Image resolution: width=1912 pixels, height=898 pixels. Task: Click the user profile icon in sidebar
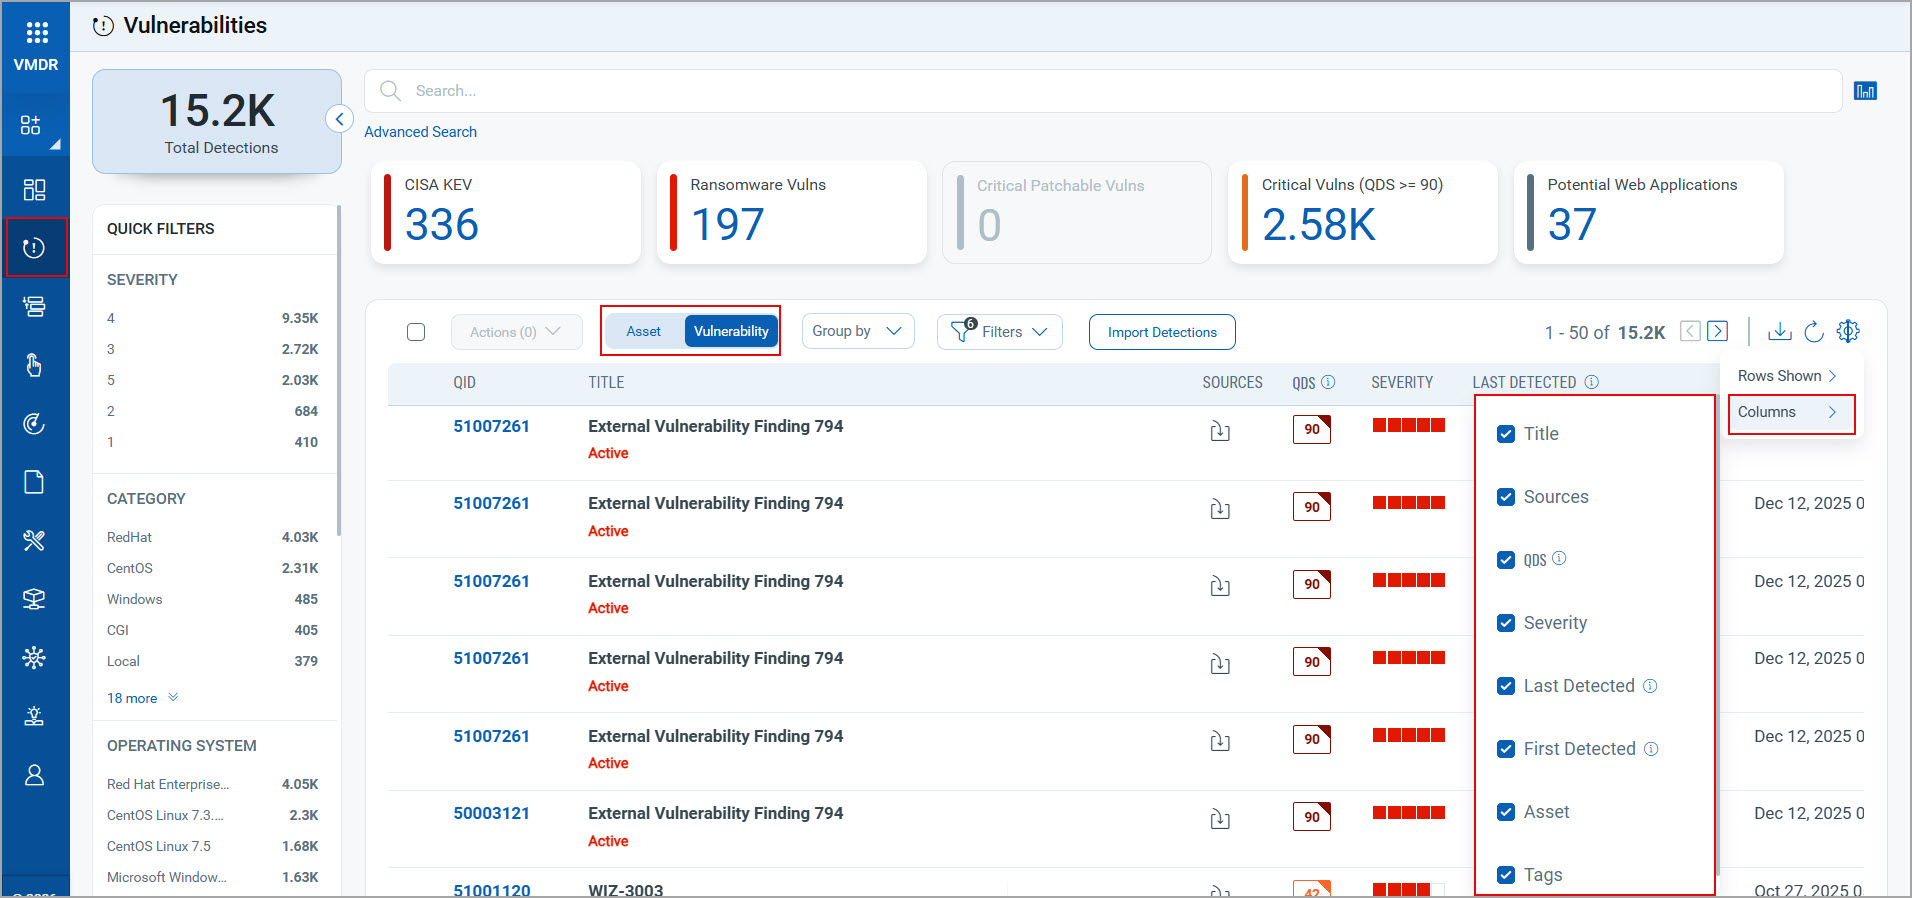coord(35,775)
